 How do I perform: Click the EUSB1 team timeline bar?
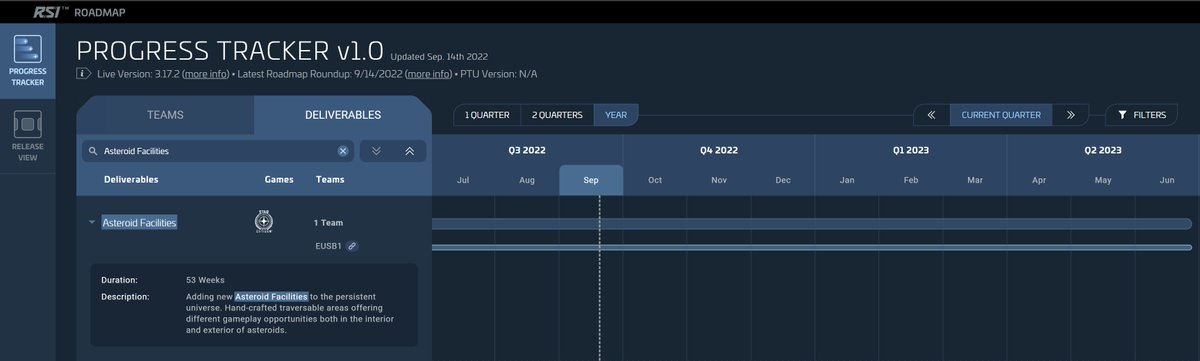click(811, 247)
